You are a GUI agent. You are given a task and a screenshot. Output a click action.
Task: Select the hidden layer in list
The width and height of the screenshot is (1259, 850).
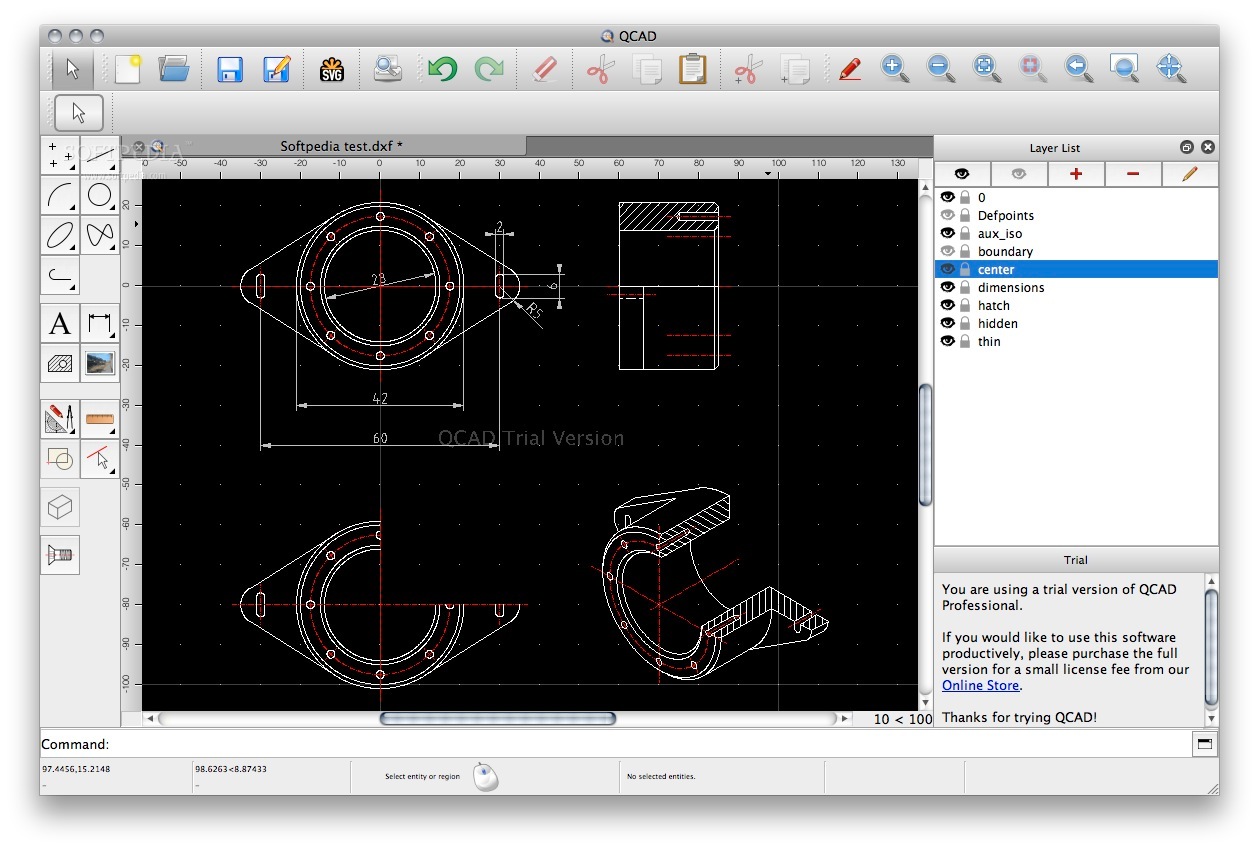(x=997, y=323)
